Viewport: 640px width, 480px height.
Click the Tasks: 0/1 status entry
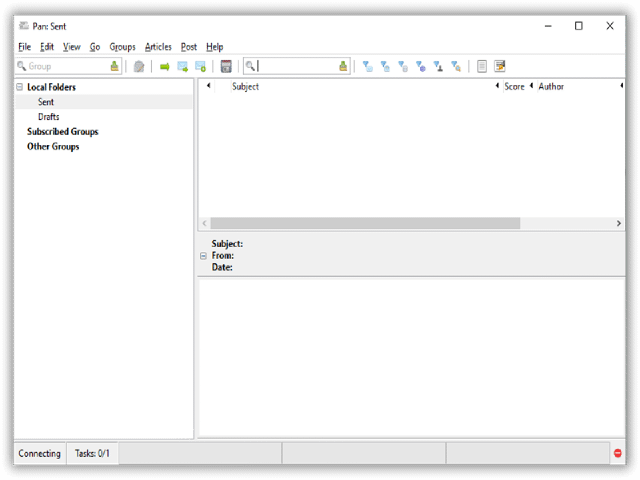pyautogui.click(x=92, y=453)
